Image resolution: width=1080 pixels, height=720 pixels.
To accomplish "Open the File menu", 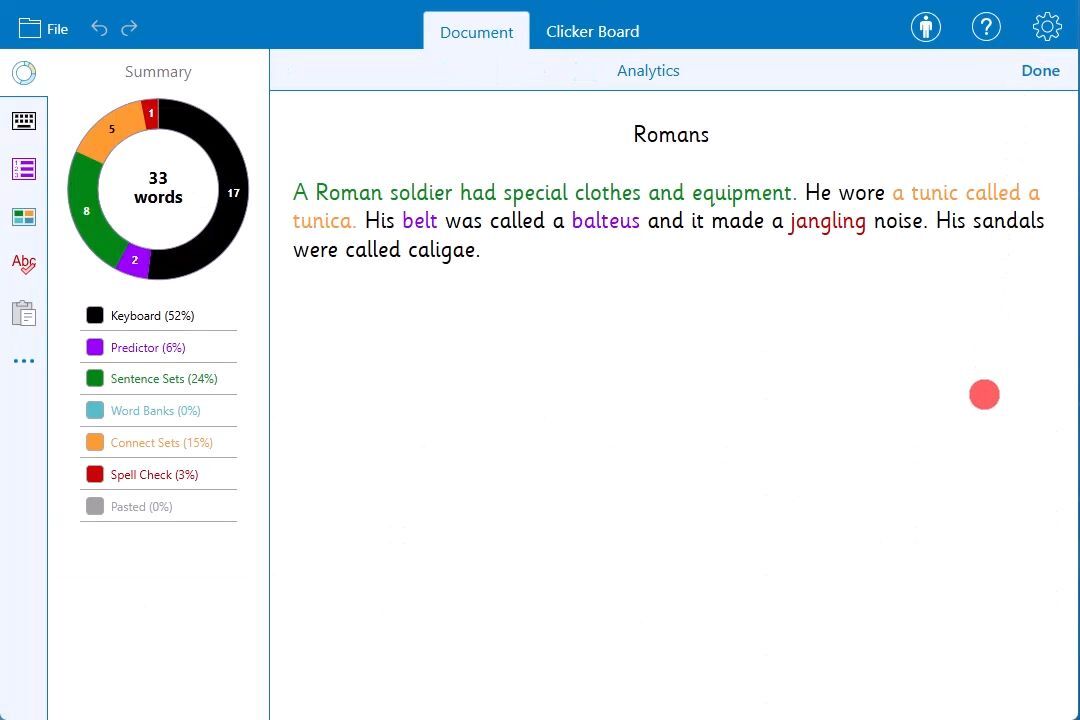I will (43, 28).
